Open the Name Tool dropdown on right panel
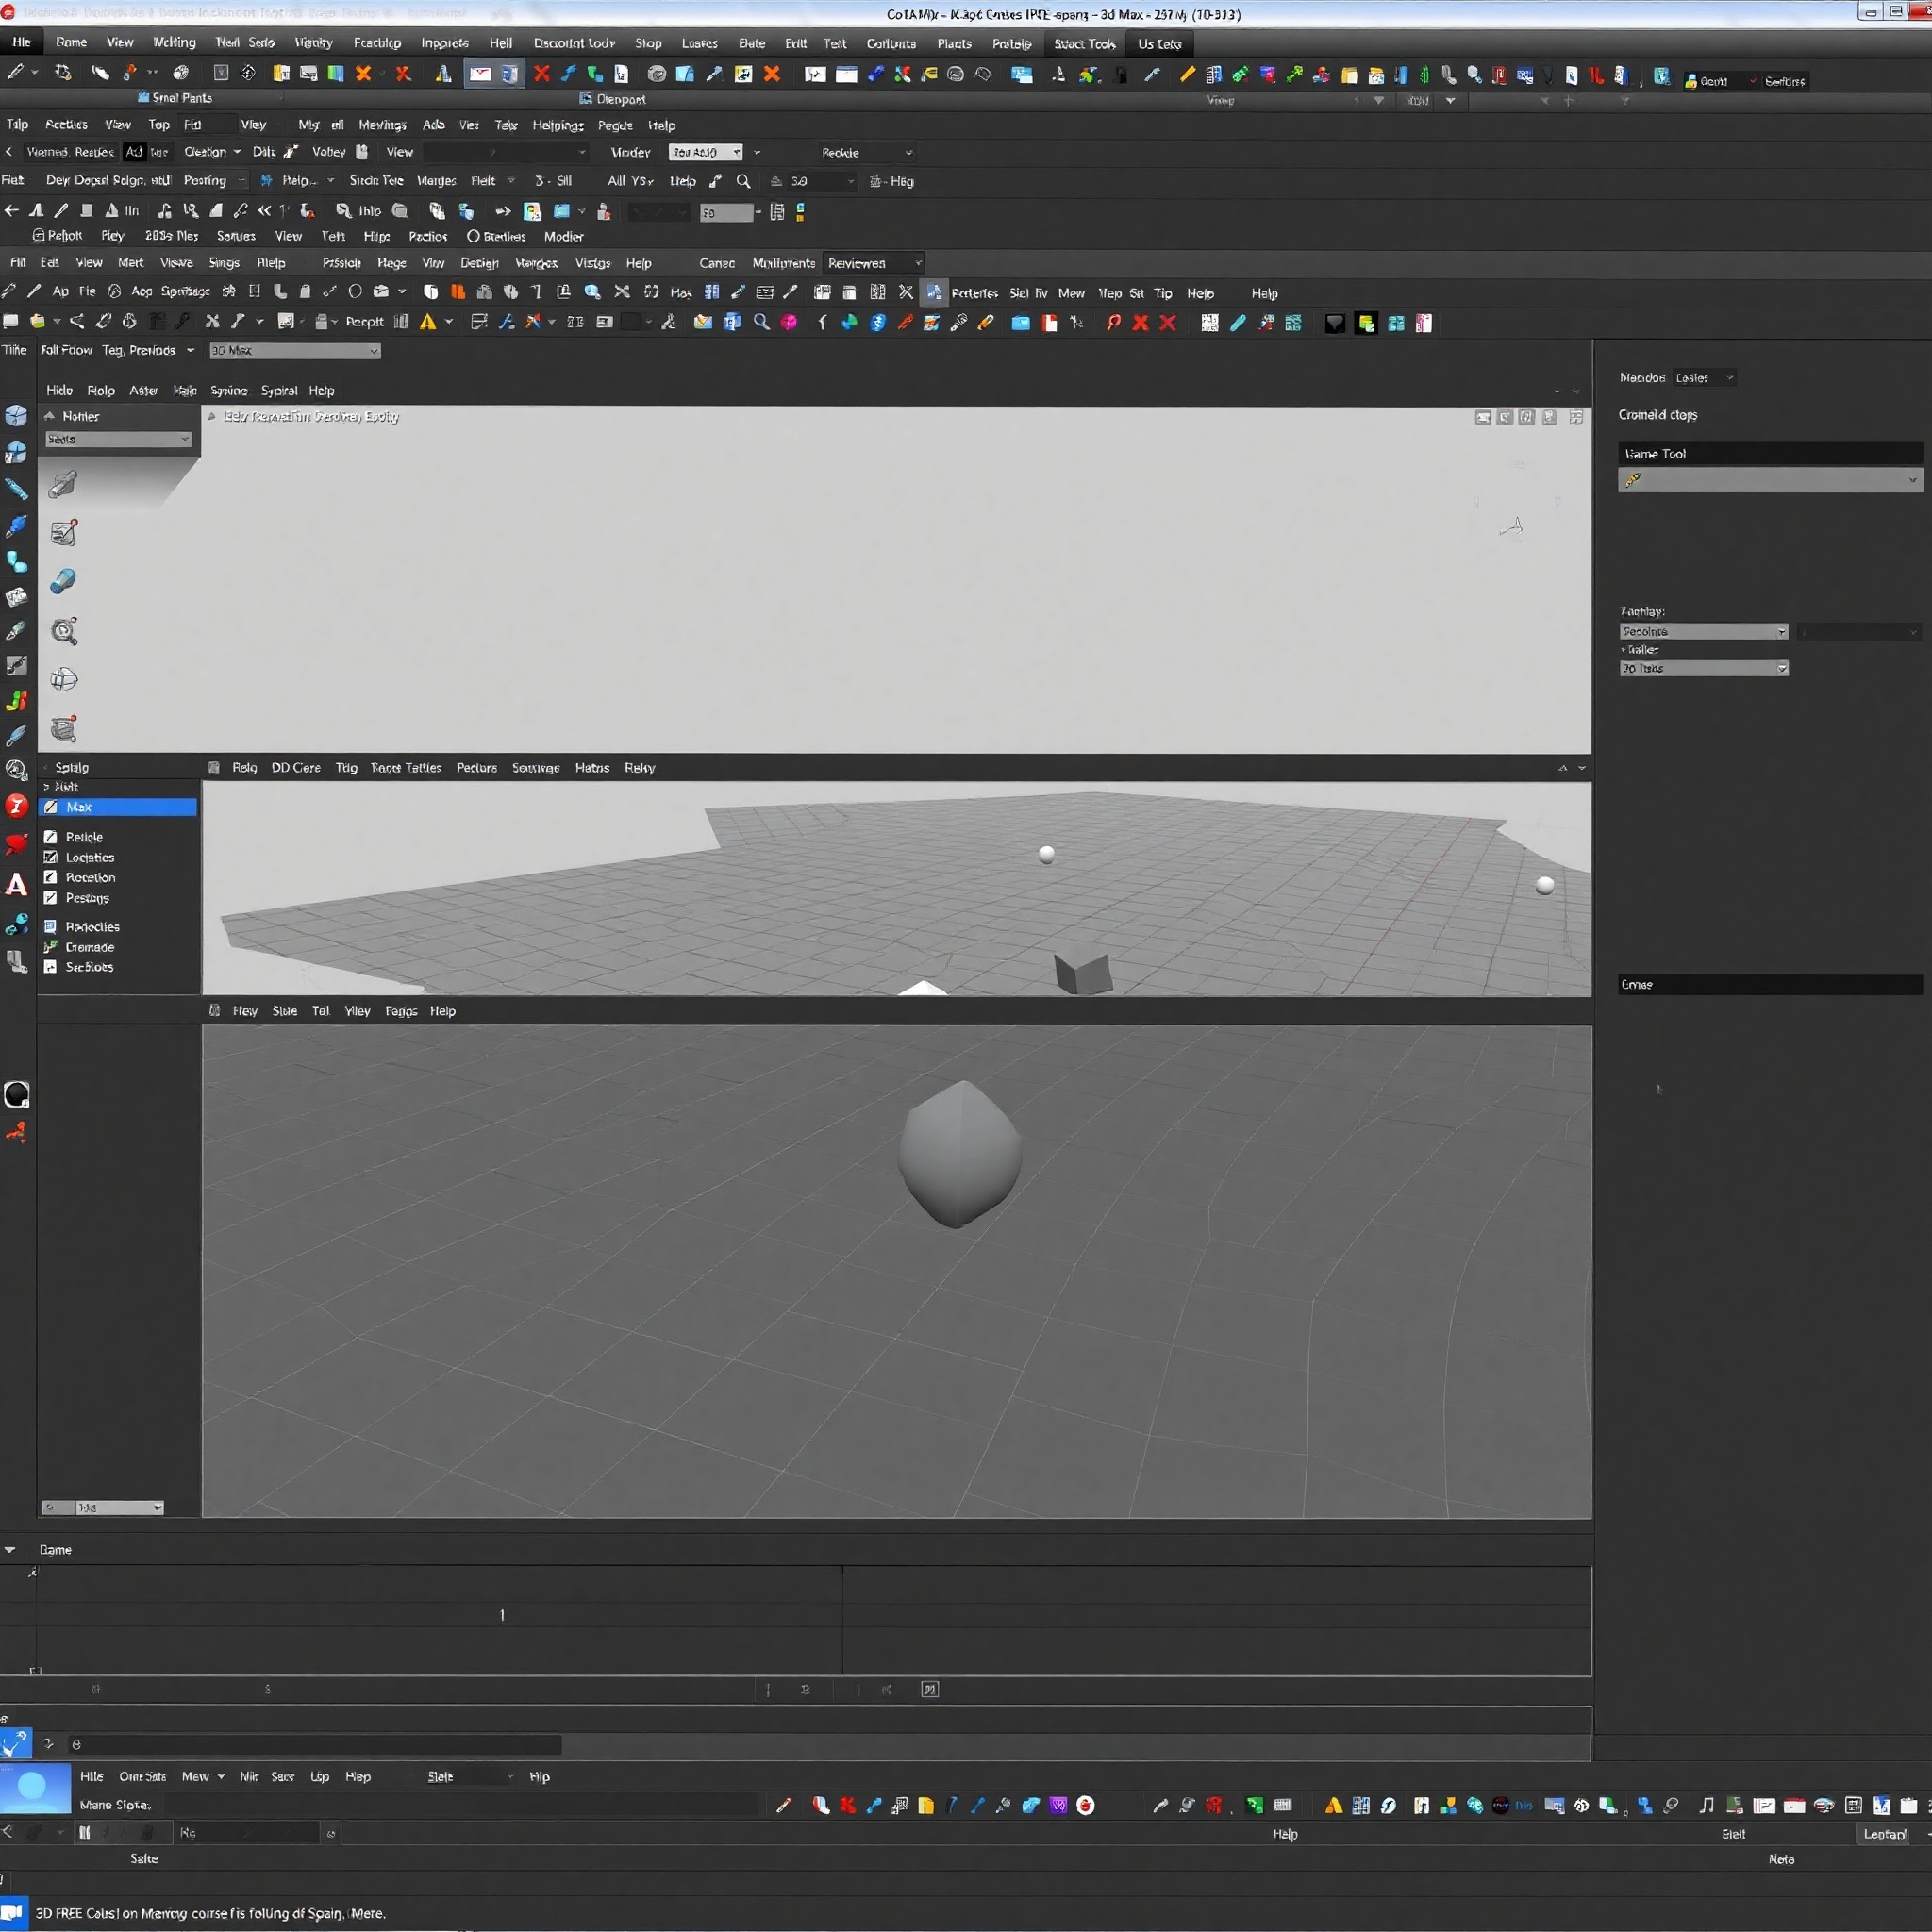 [x=1770, y=480]
